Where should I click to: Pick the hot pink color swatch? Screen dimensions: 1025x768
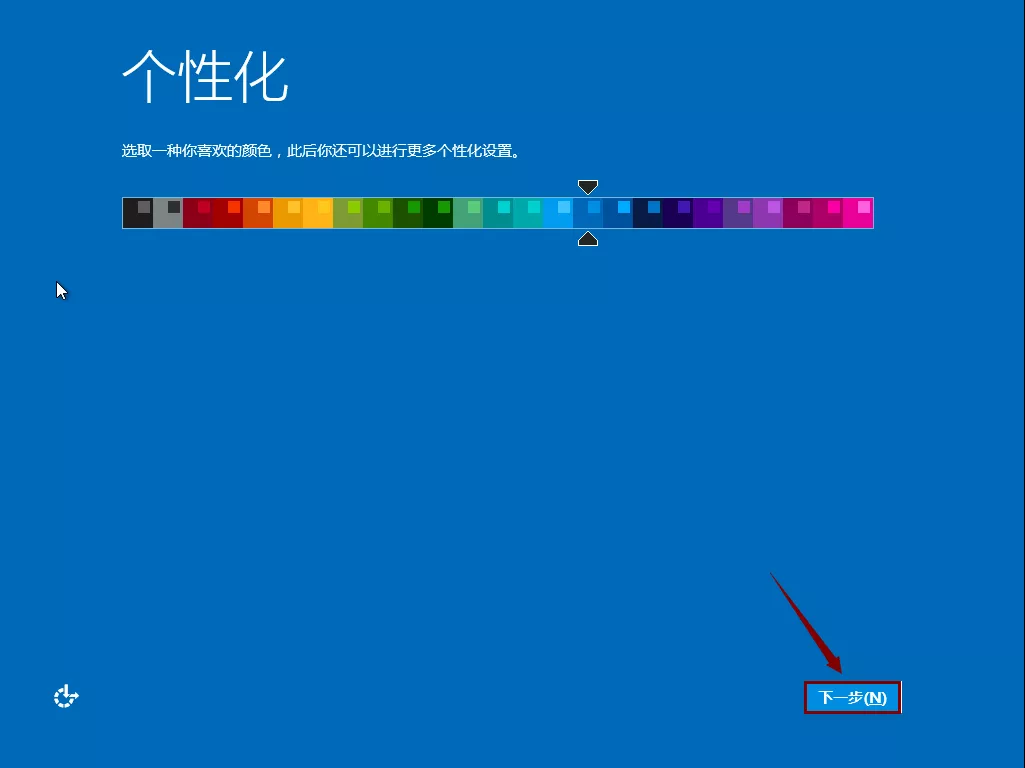pos(858,213)
